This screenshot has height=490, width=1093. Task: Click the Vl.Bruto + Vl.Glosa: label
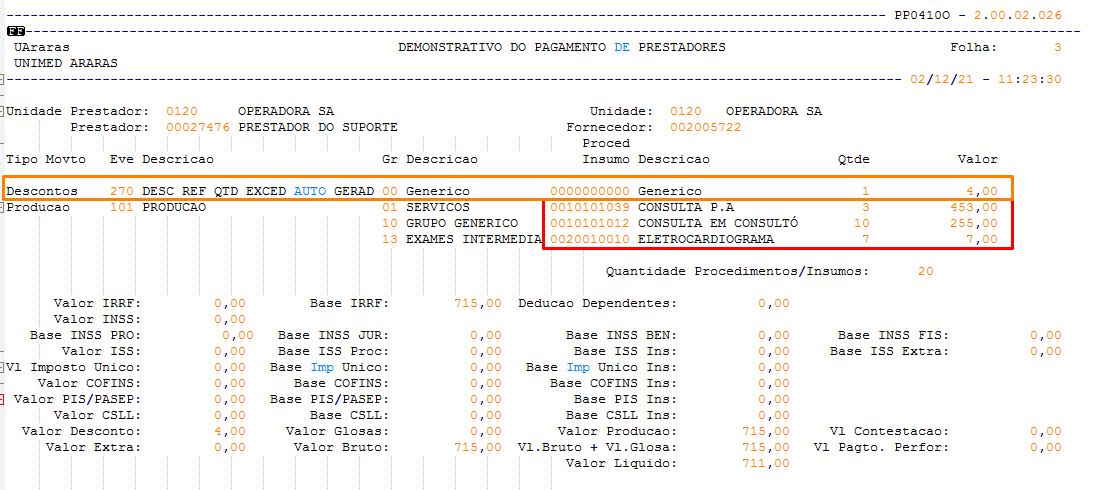pyautogui.click(x=597, y=447)
